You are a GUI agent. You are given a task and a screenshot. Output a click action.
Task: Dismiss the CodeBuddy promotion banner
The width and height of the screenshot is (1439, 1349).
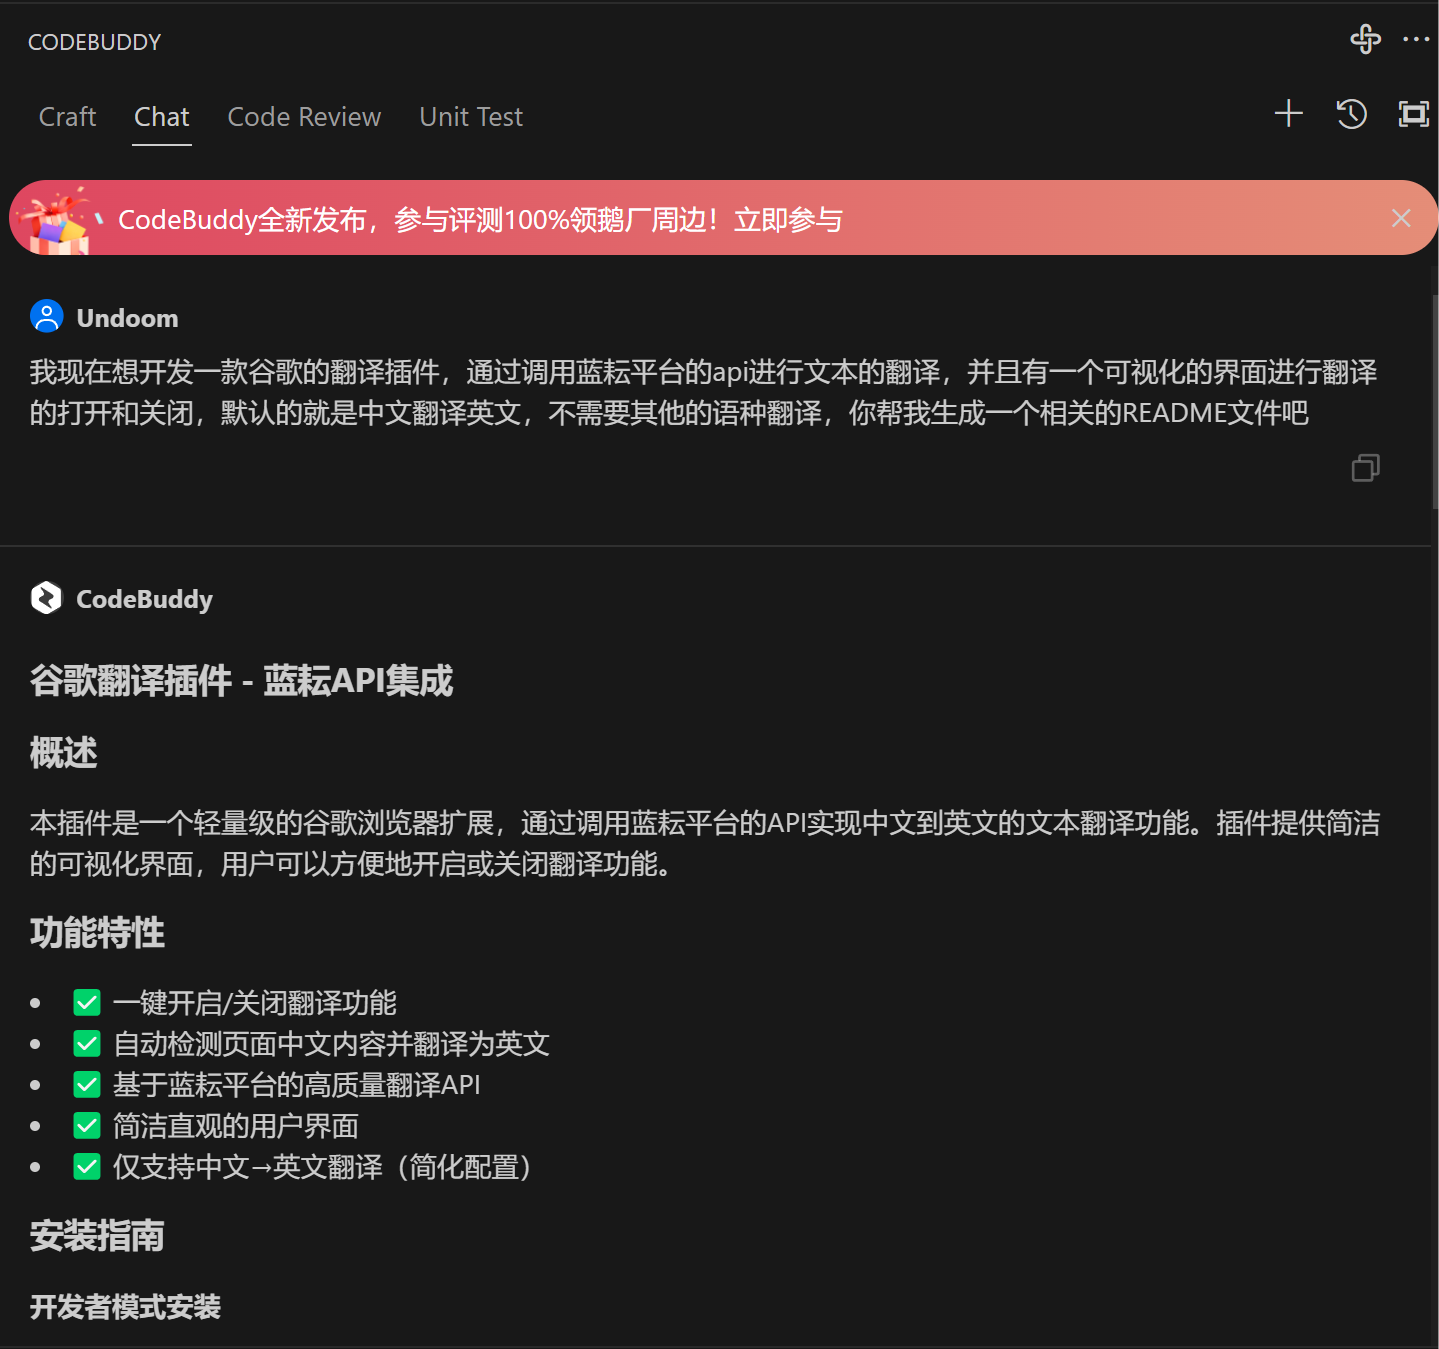coord(1401,218)
